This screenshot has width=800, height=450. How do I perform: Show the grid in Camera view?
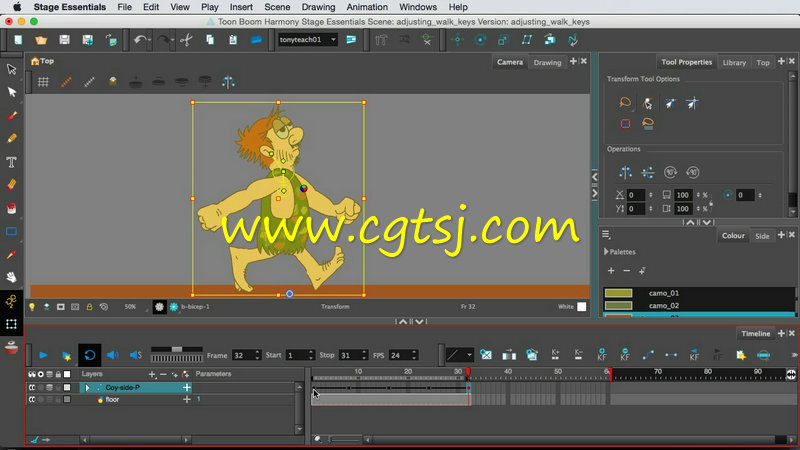(43, 82)
